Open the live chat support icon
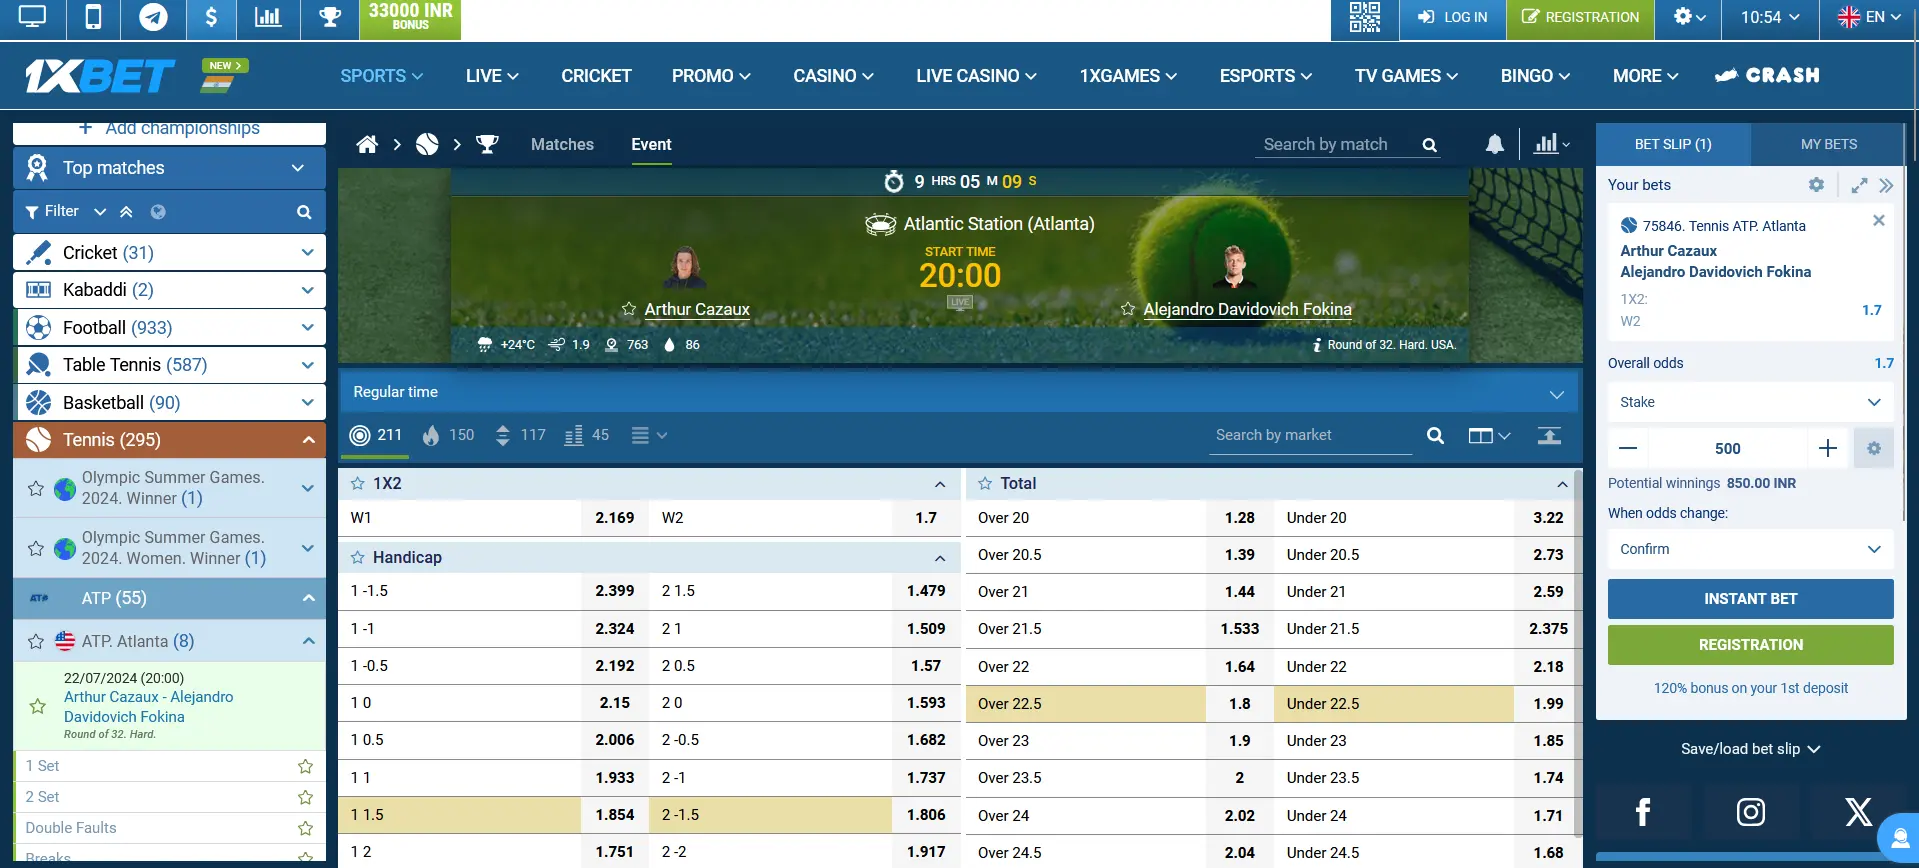Viewport: 1919px width, 868px height. pos(1899,837)
